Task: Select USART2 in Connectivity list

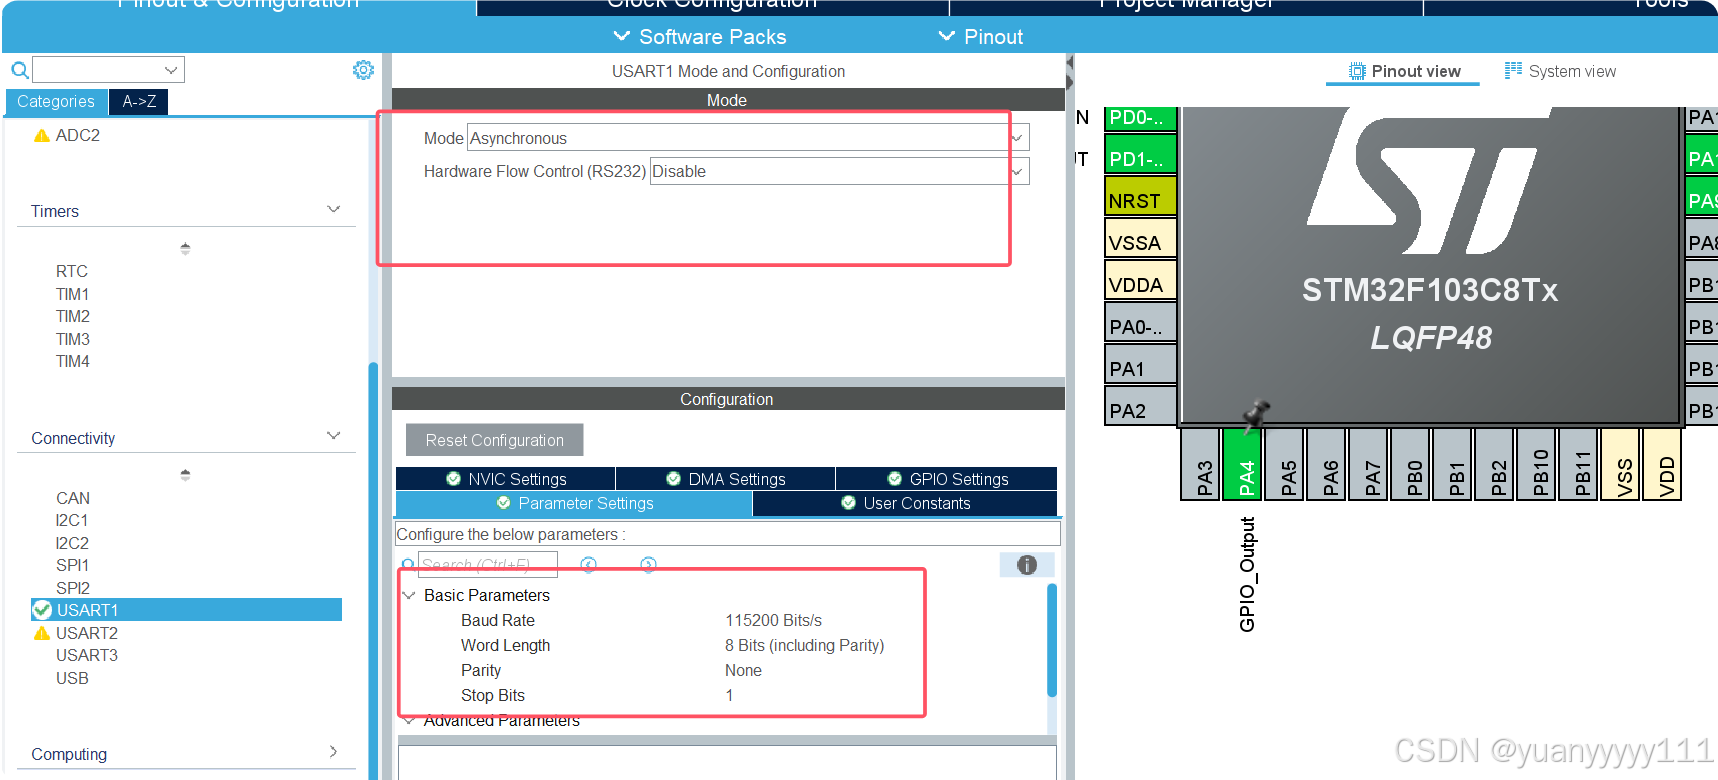Action: [87, 633]
